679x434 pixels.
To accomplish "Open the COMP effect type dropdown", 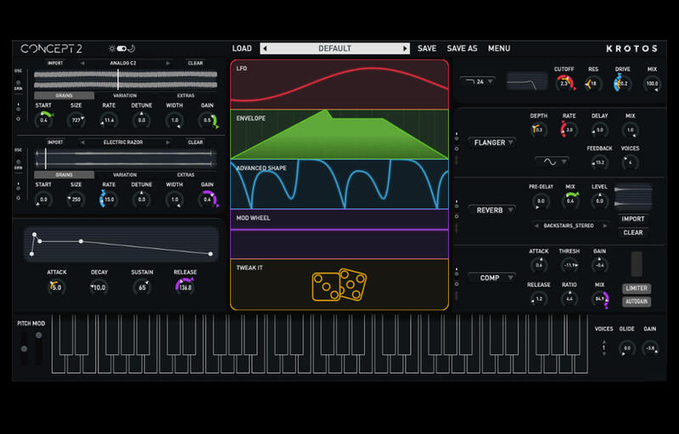I will (x=492, y=278).
